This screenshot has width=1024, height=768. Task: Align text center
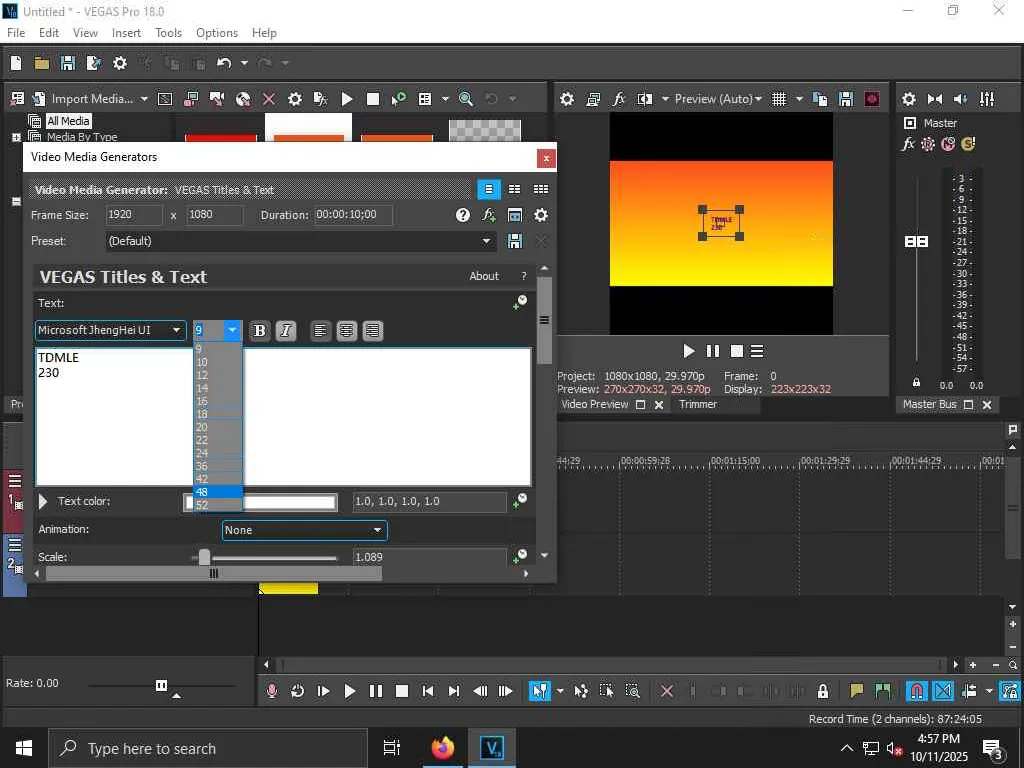point(346,330)
